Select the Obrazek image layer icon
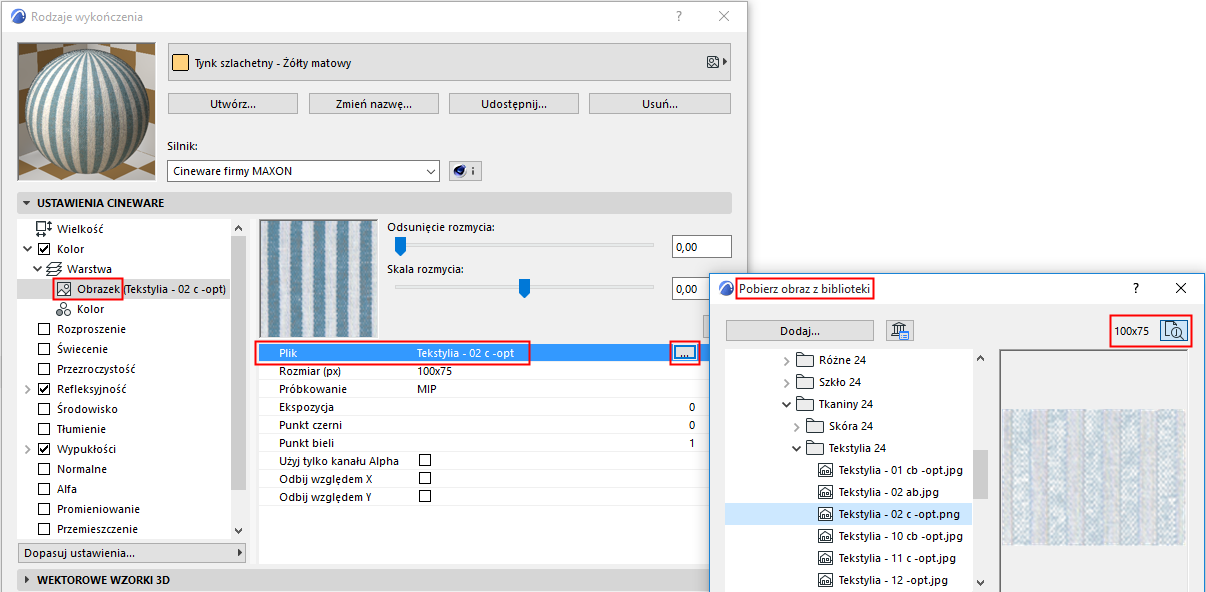 pyautogui.click(x=64, y=289)
